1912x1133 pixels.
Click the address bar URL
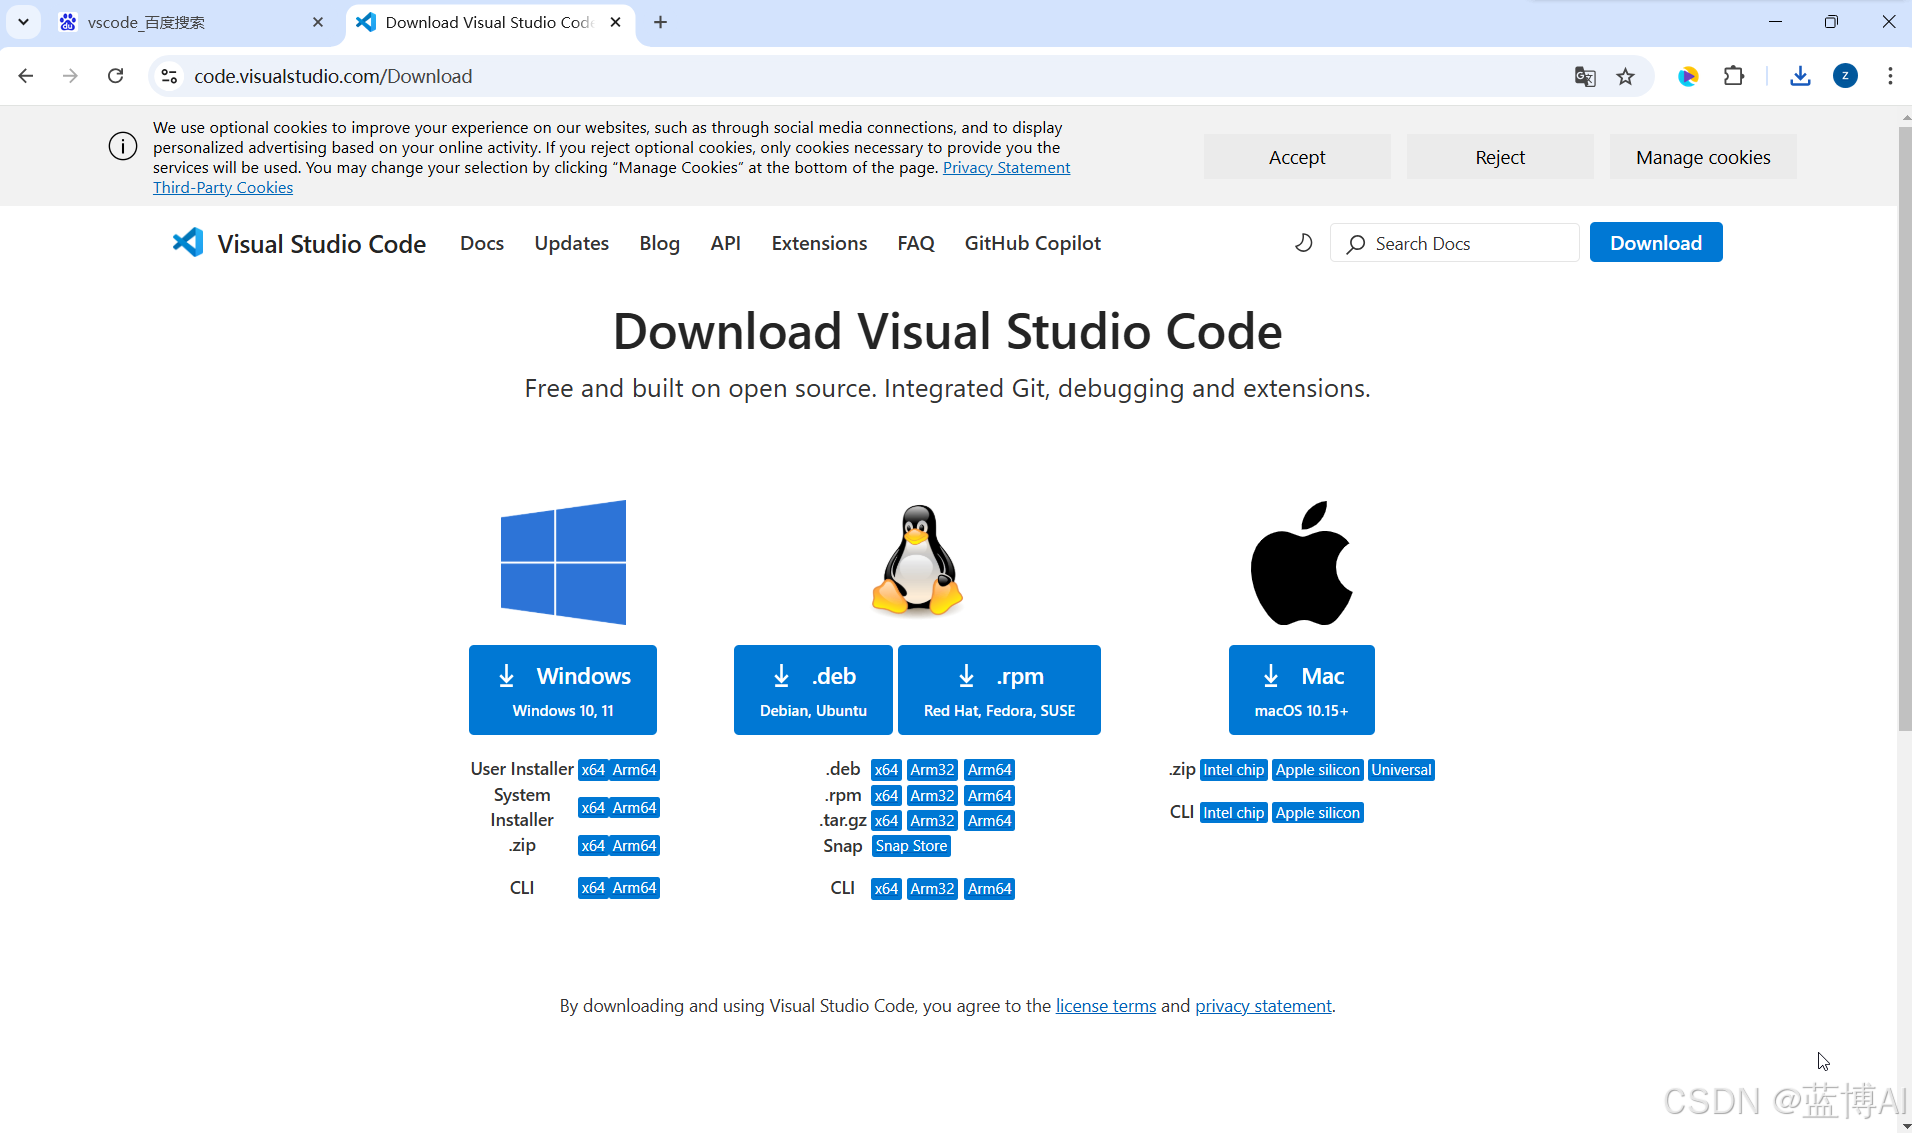[x=333, y=76]
